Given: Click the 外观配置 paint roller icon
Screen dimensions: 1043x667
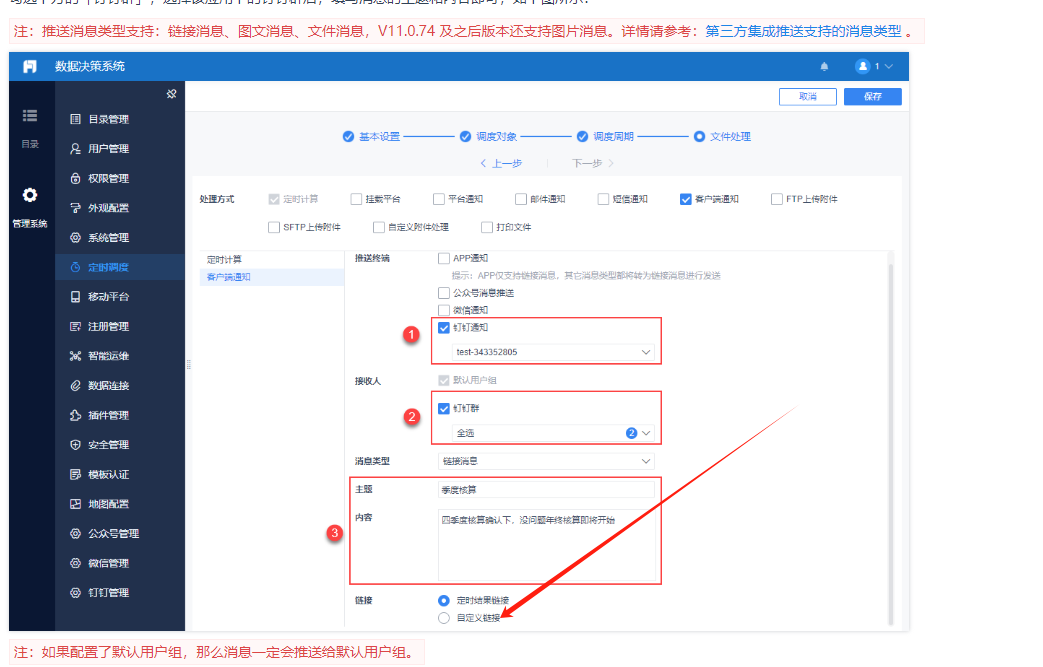Looking at the screenshot, I should [75, 207].
